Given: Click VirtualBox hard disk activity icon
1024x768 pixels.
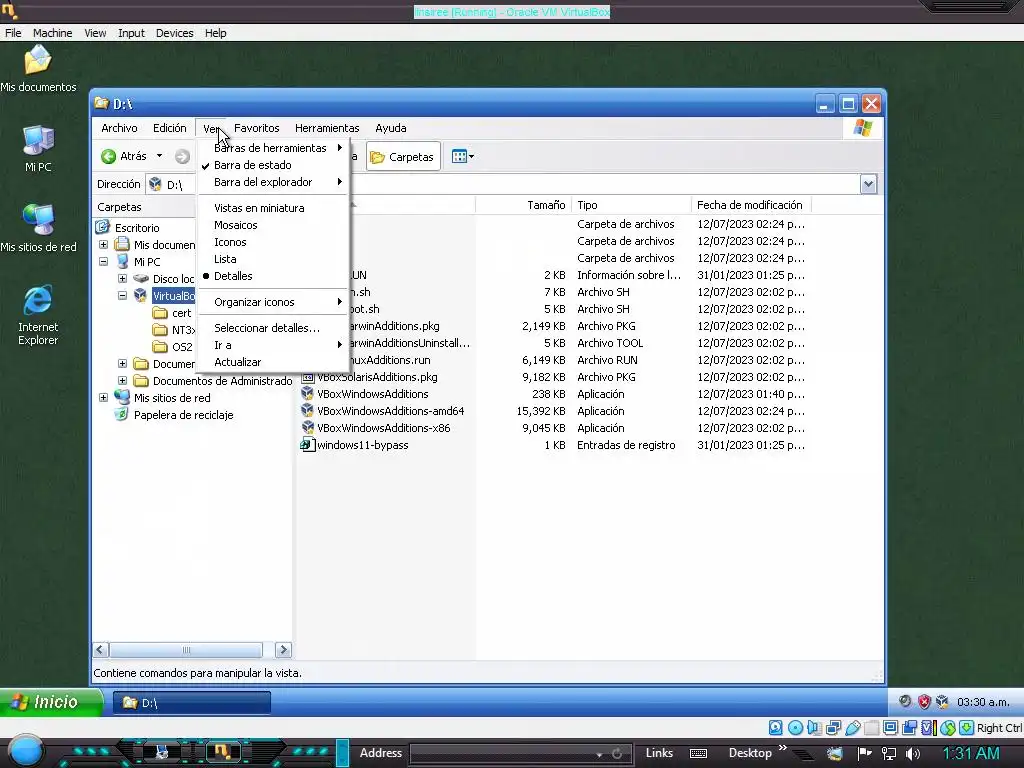Looking at the screenshot, I should coord(775,728).
